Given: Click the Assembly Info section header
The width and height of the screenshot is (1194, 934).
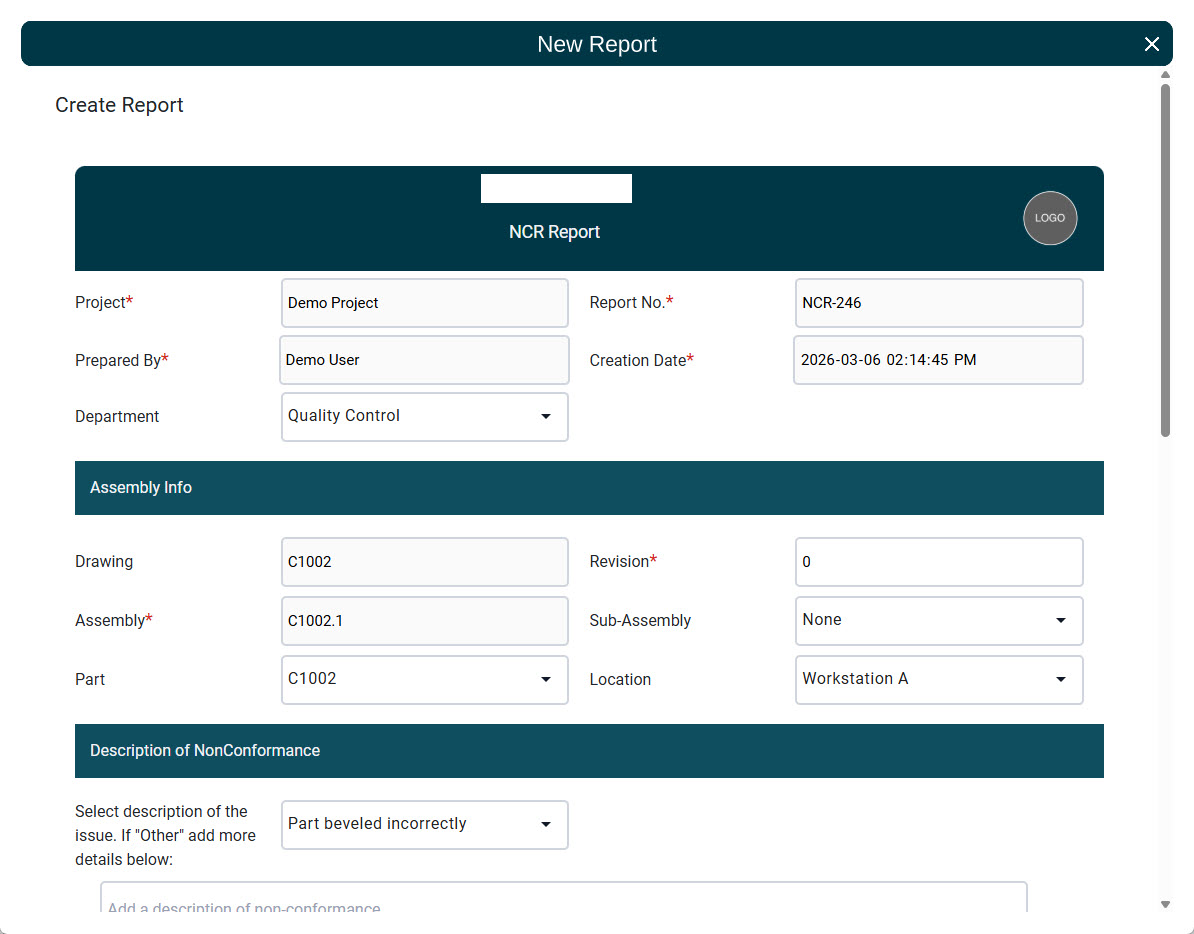Looking at the screenshot, I should pyautogui.click(x=589, y=488).
